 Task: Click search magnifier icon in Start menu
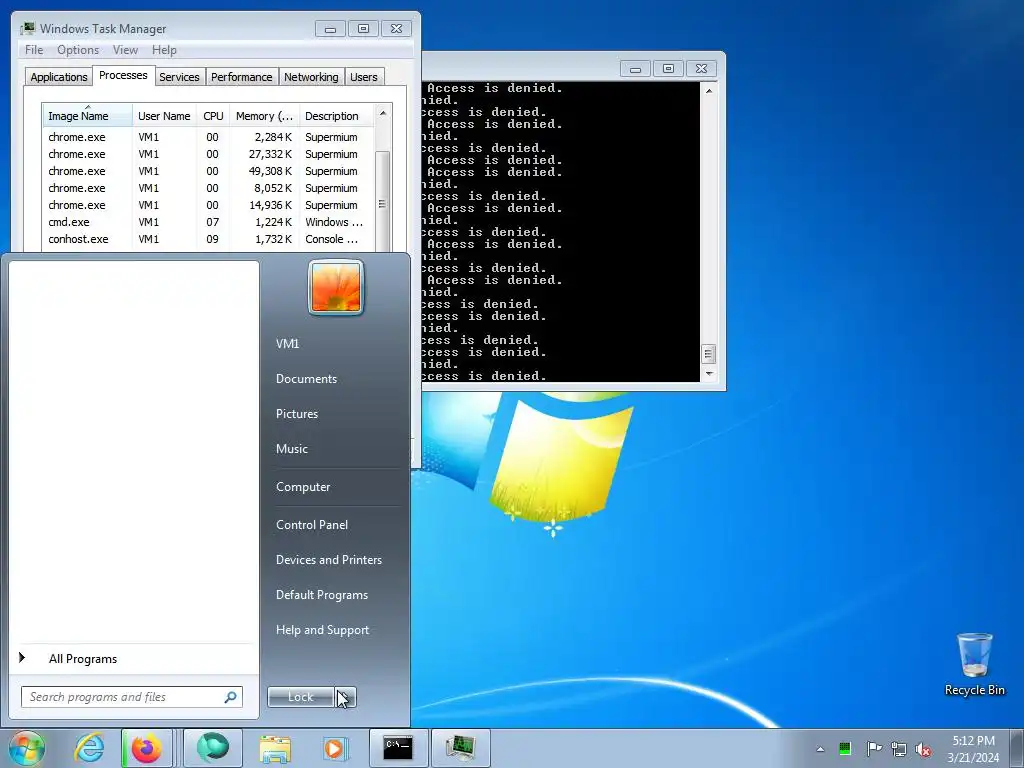click(x=230, y=697)
